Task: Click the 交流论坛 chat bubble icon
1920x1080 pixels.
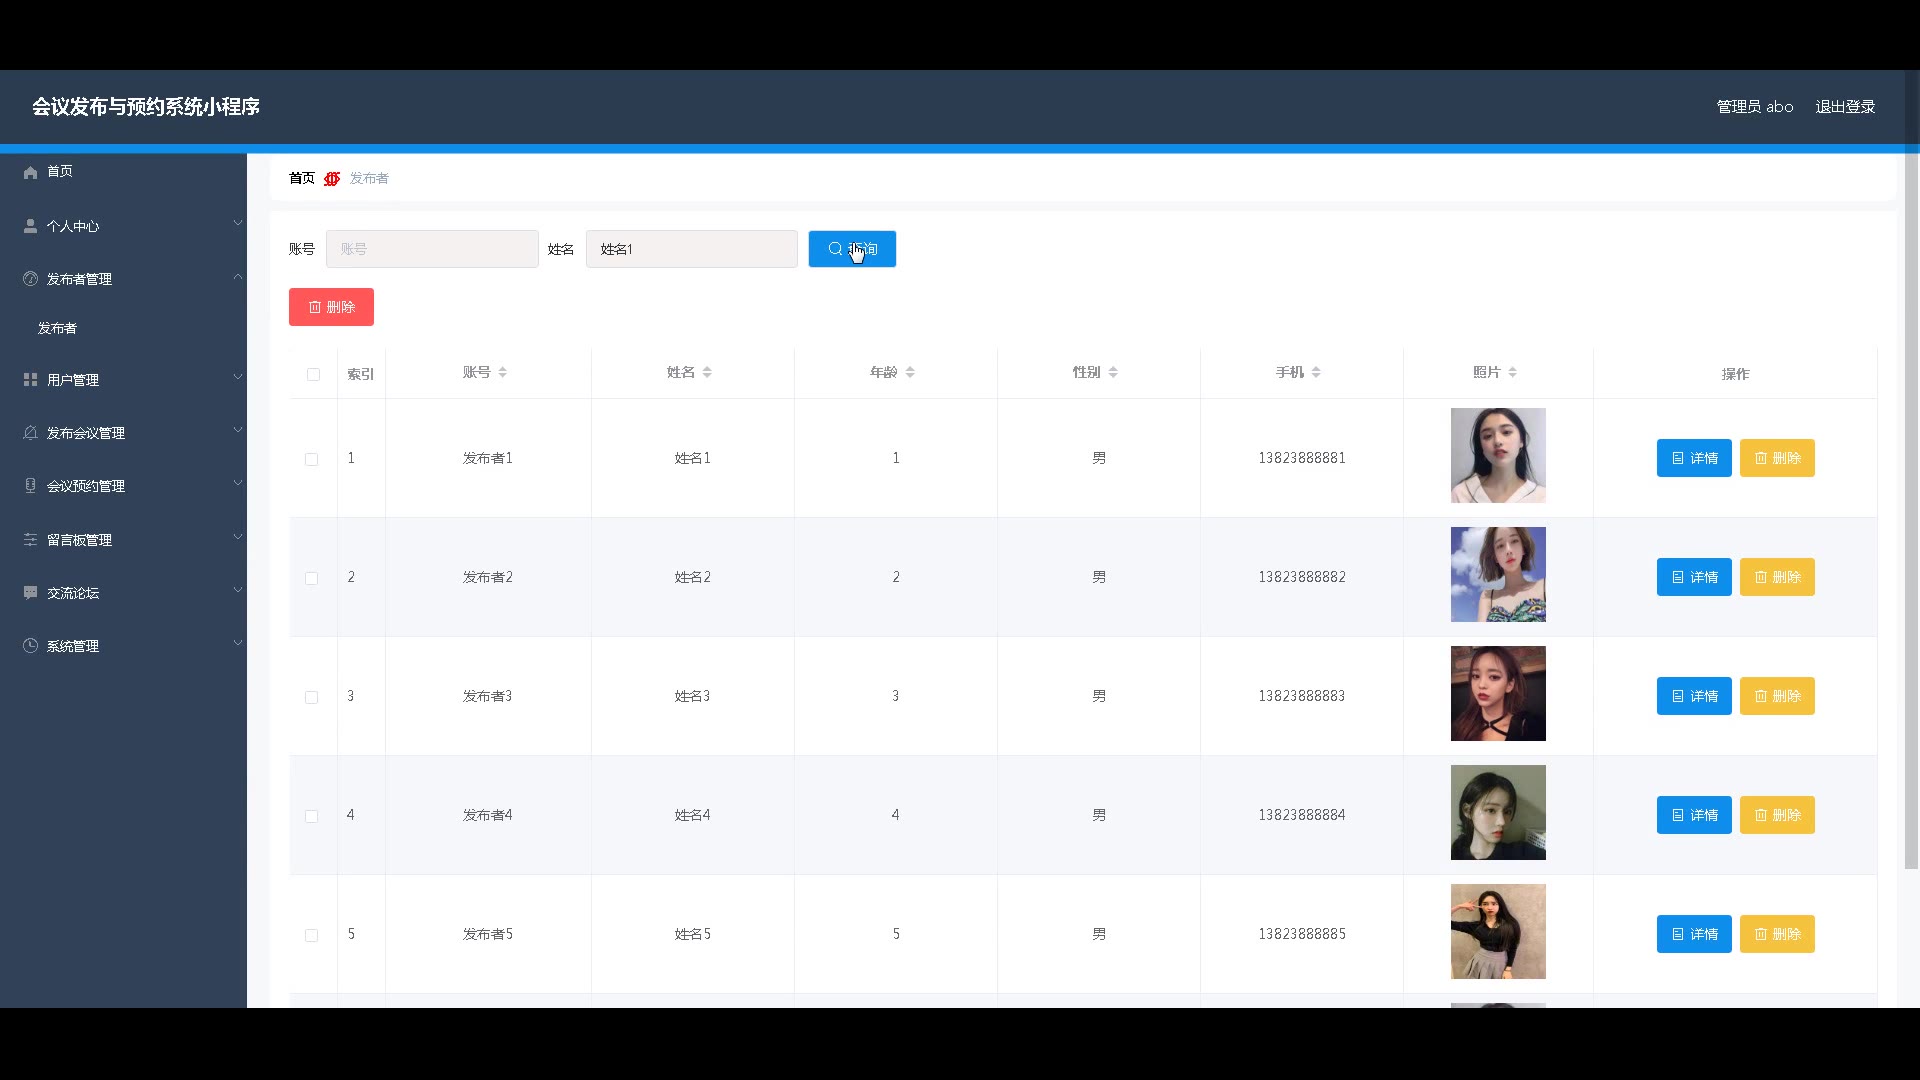Action: 30,593
